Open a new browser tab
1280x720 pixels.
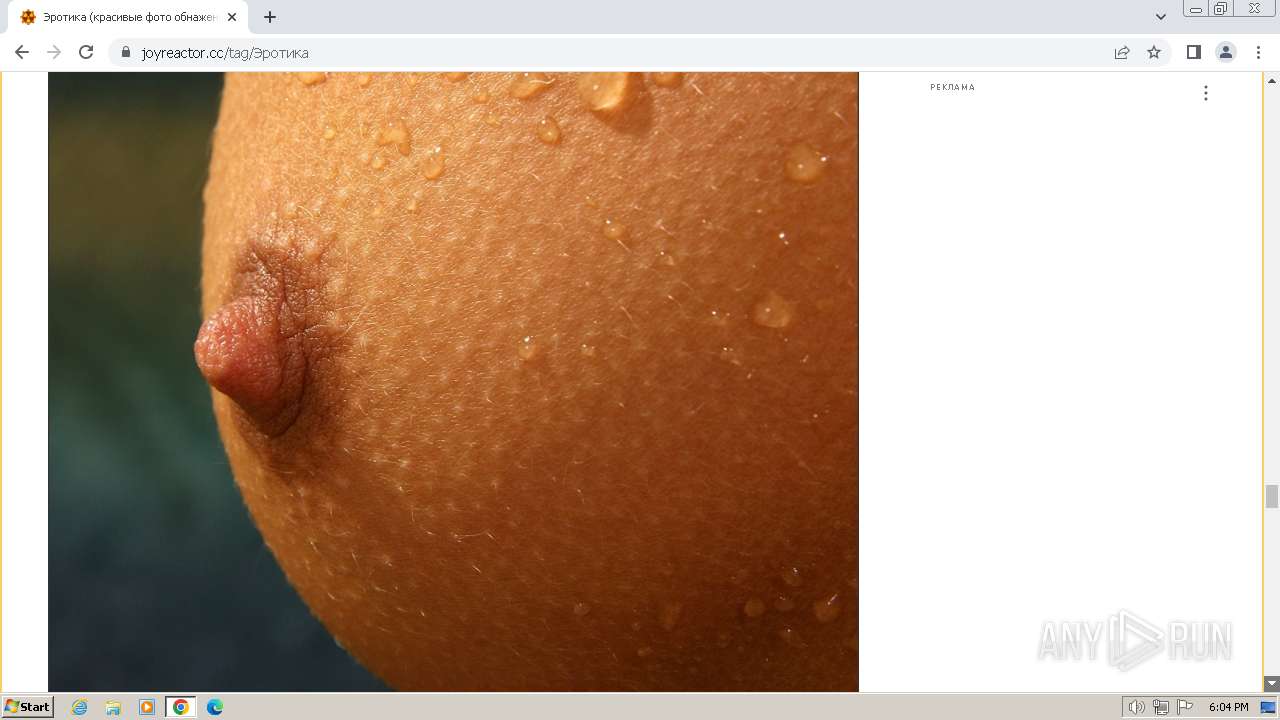click(x=270, y=17)
